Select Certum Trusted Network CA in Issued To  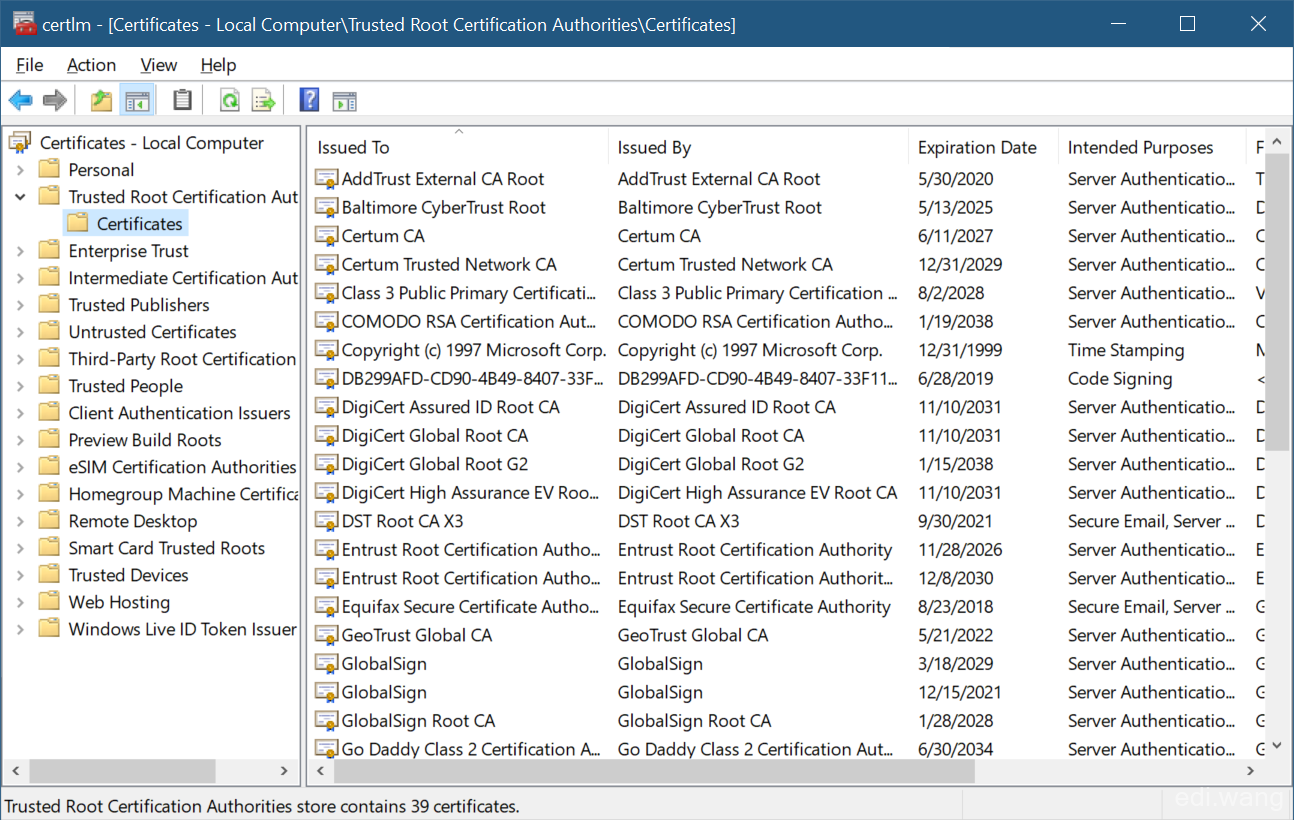click(449, 265)
